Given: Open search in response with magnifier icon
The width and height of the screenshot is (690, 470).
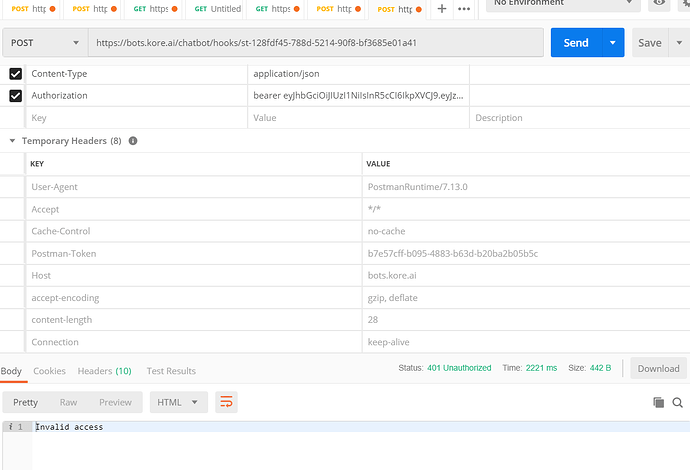Looking at the screenshot, I should click(678, 402).
